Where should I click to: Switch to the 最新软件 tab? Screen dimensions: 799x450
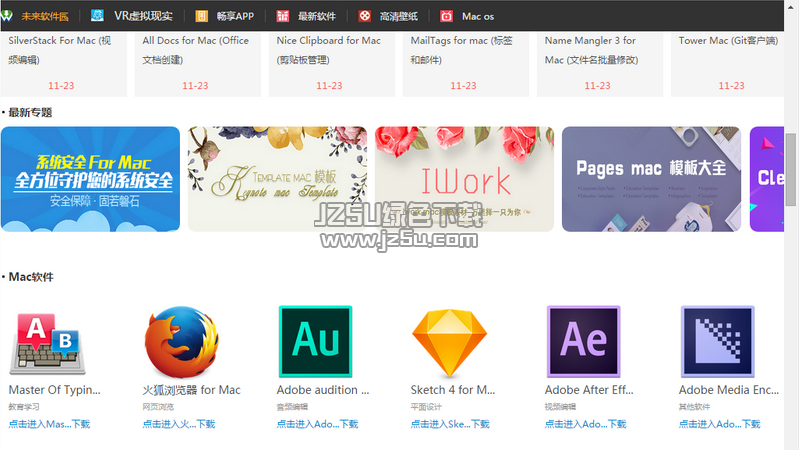coord(316,16)
